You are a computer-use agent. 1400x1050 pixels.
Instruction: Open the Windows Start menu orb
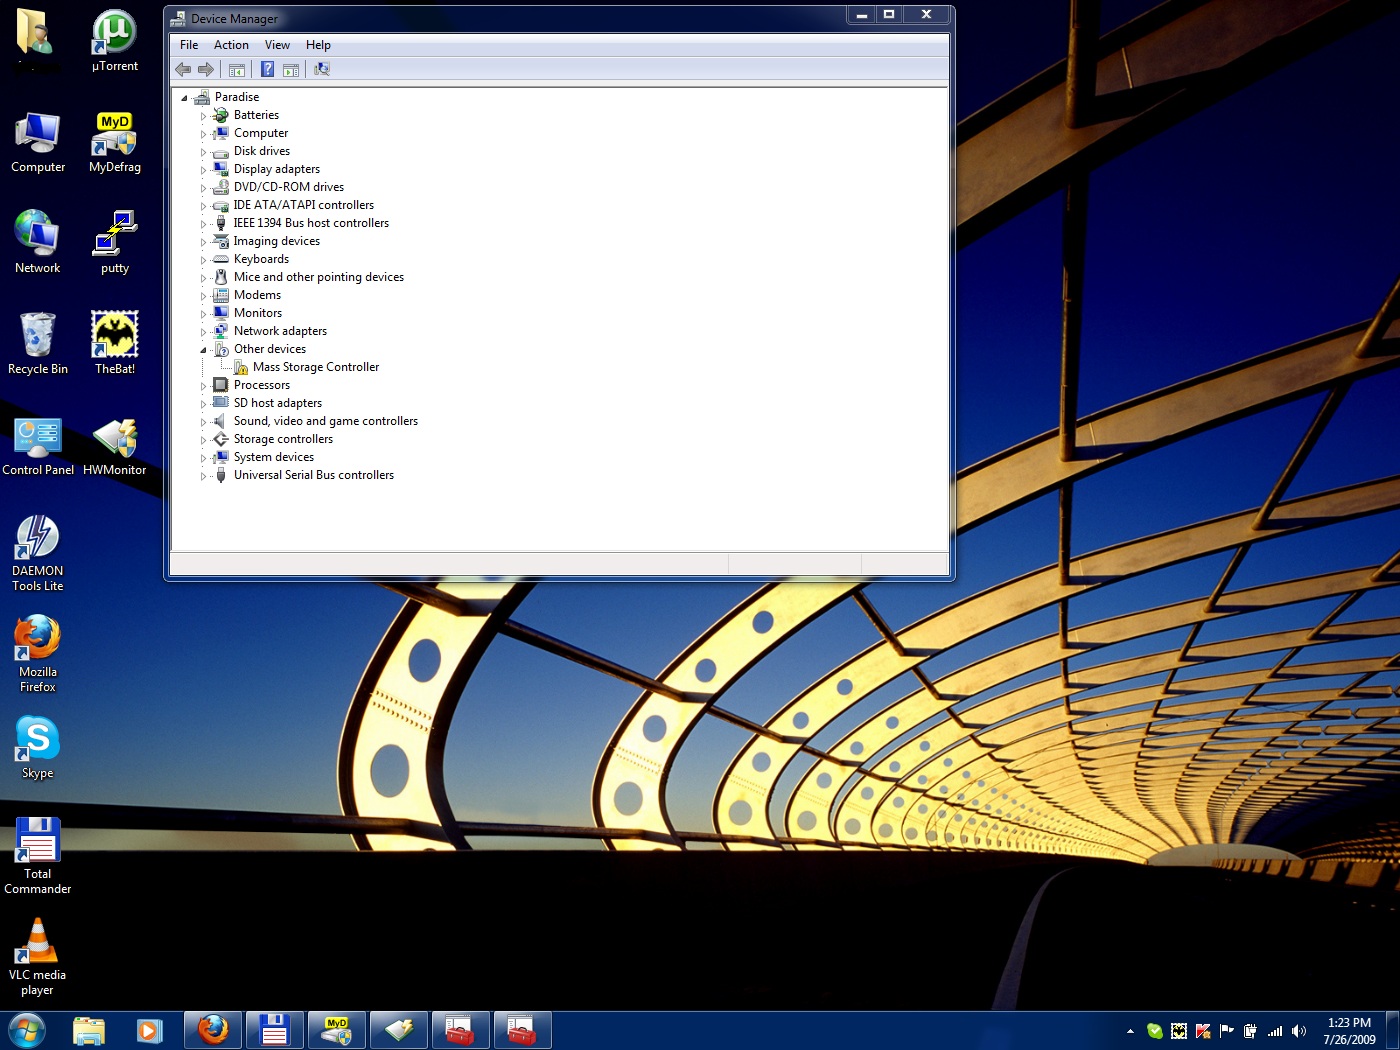click(27, 1030)
